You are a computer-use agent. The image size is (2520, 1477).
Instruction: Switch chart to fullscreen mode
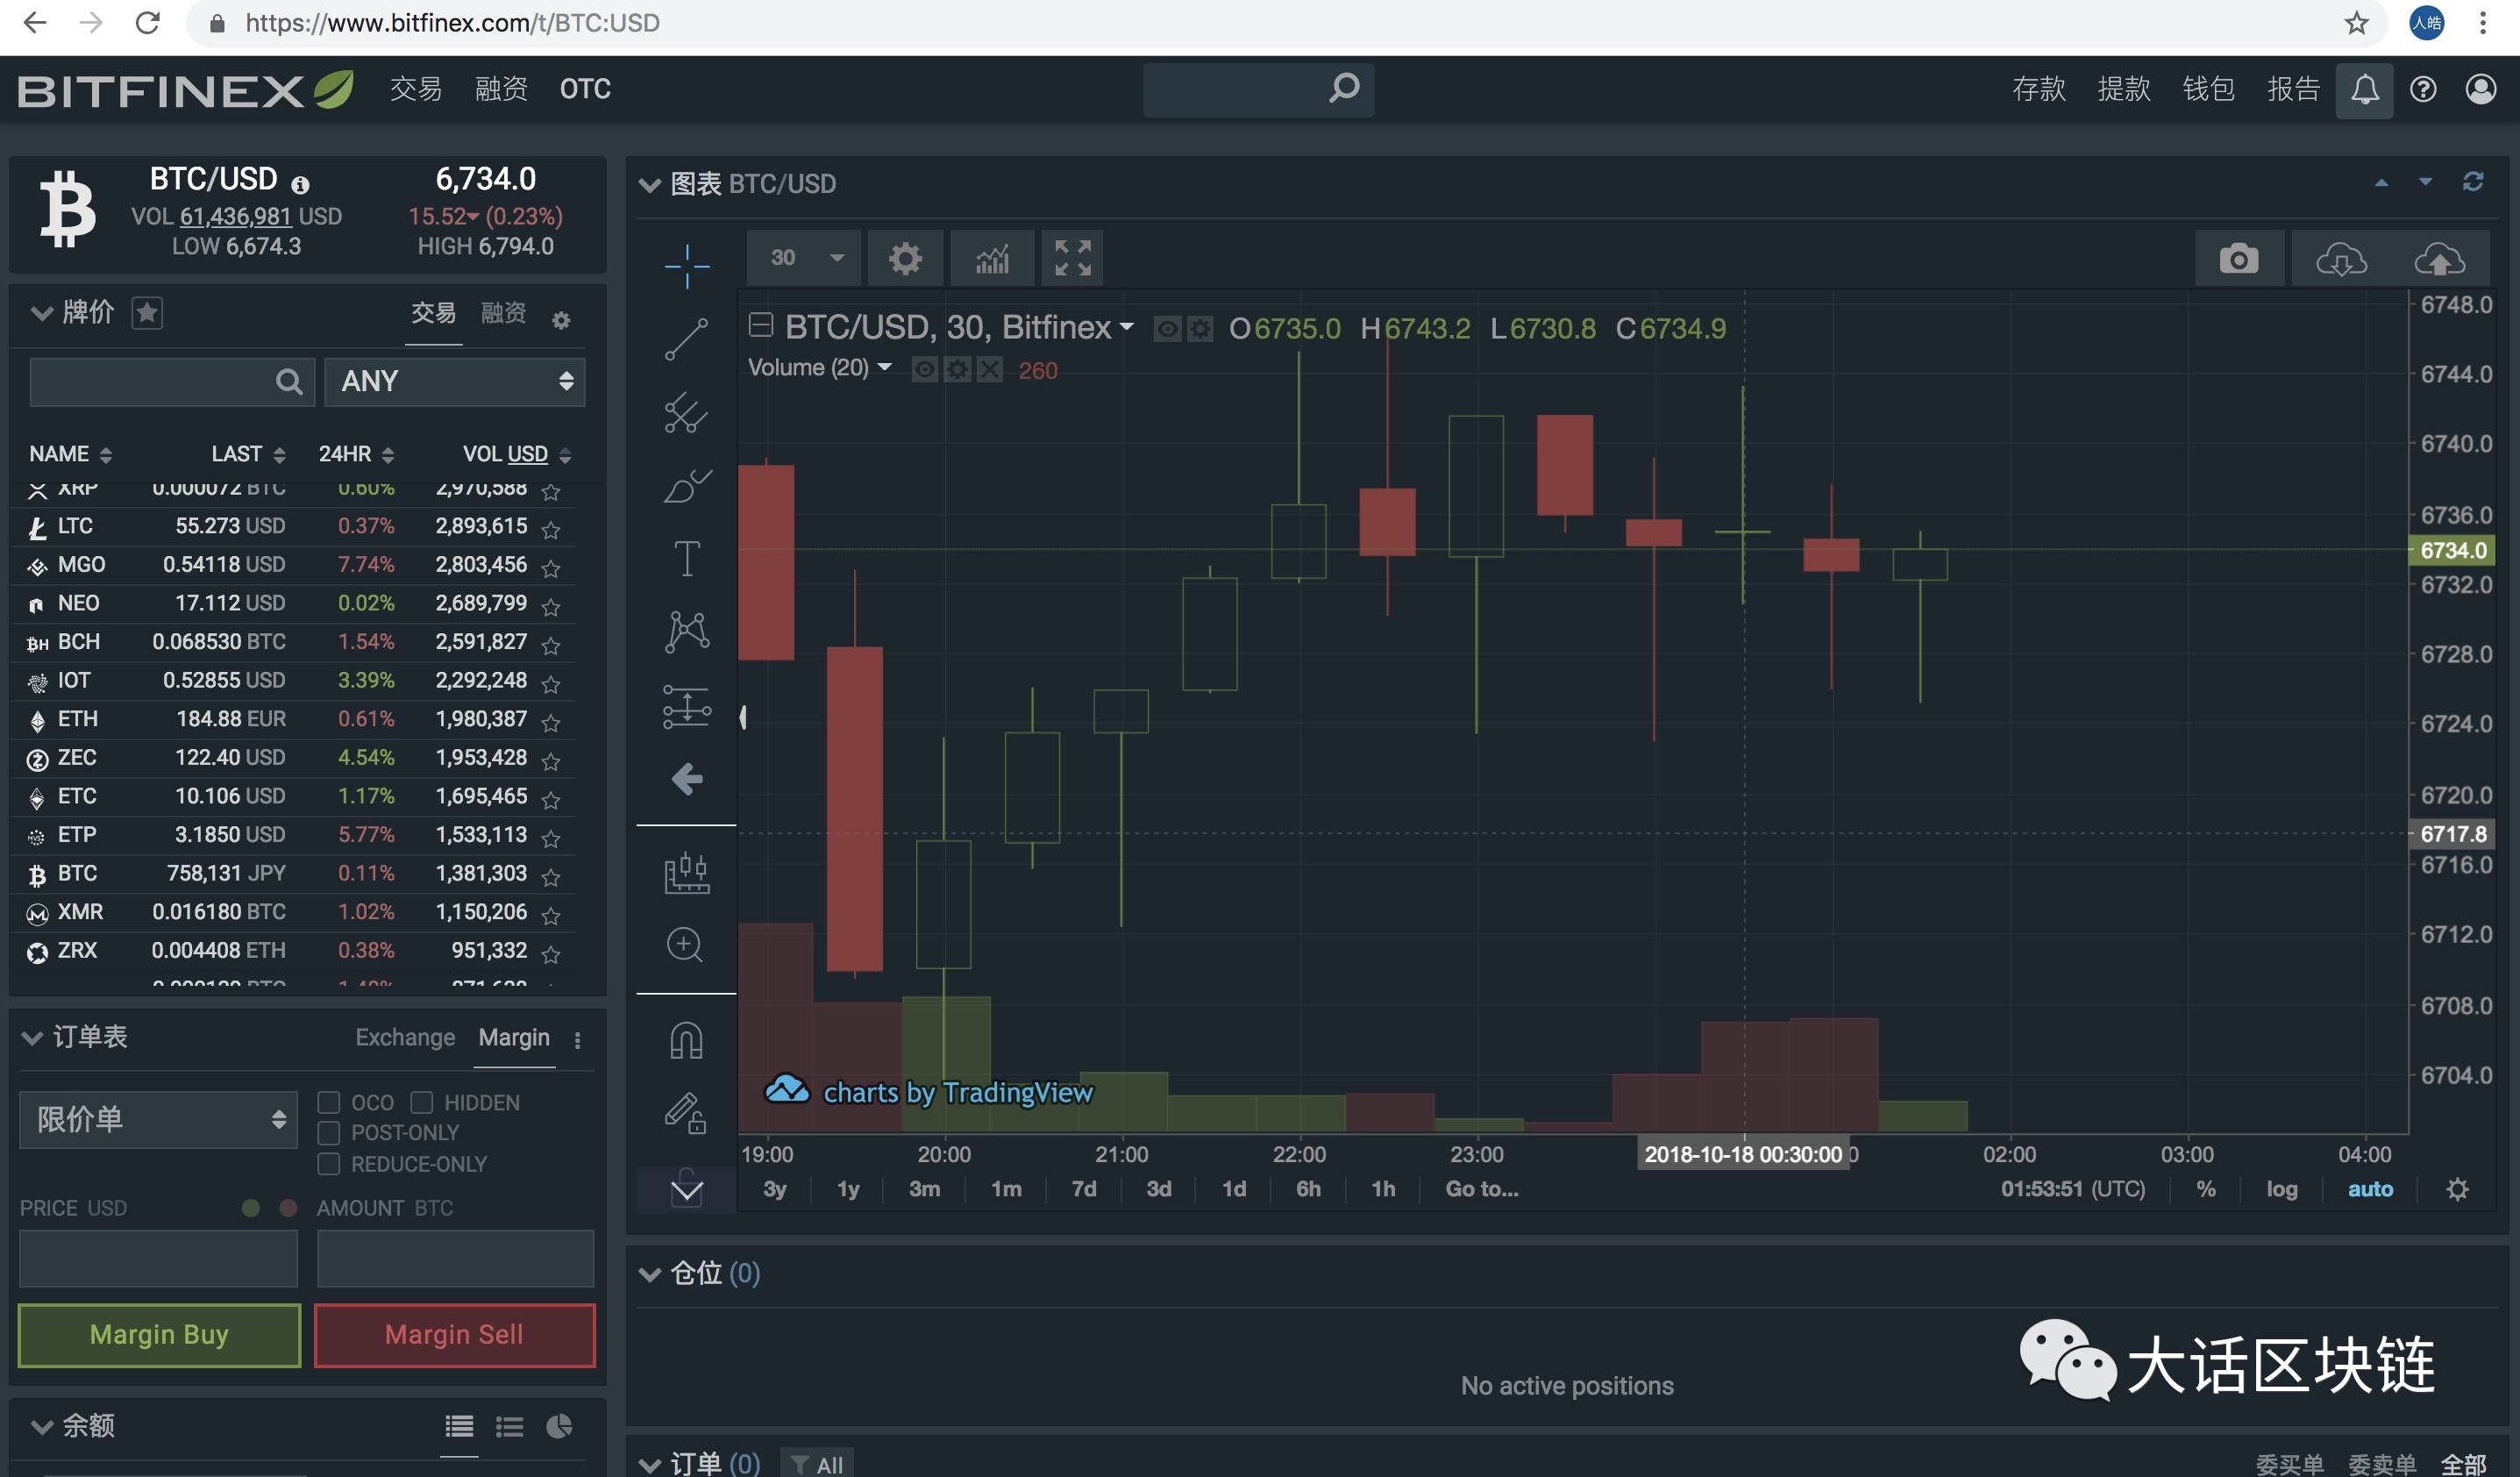(1073, 258)
